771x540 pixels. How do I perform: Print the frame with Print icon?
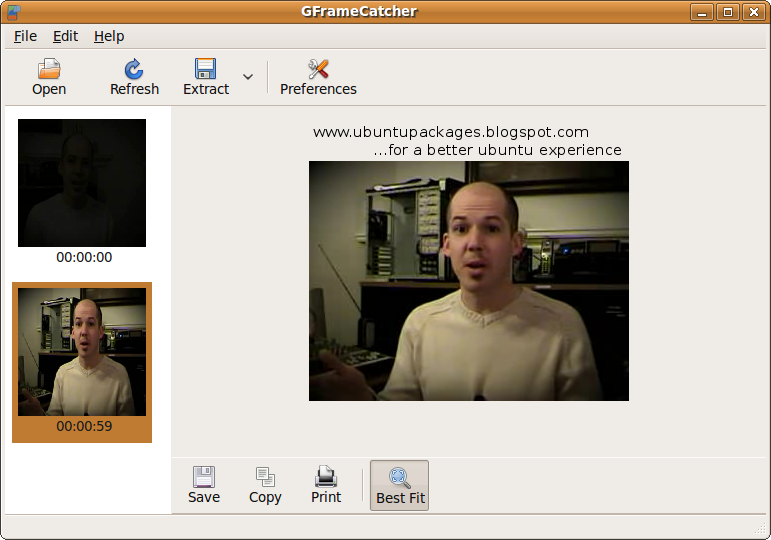coord(326,477)
